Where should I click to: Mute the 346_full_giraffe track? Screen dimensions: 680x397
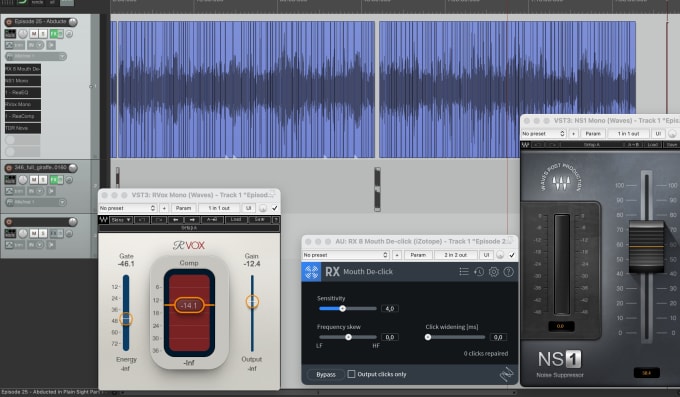tap(34, 179)
